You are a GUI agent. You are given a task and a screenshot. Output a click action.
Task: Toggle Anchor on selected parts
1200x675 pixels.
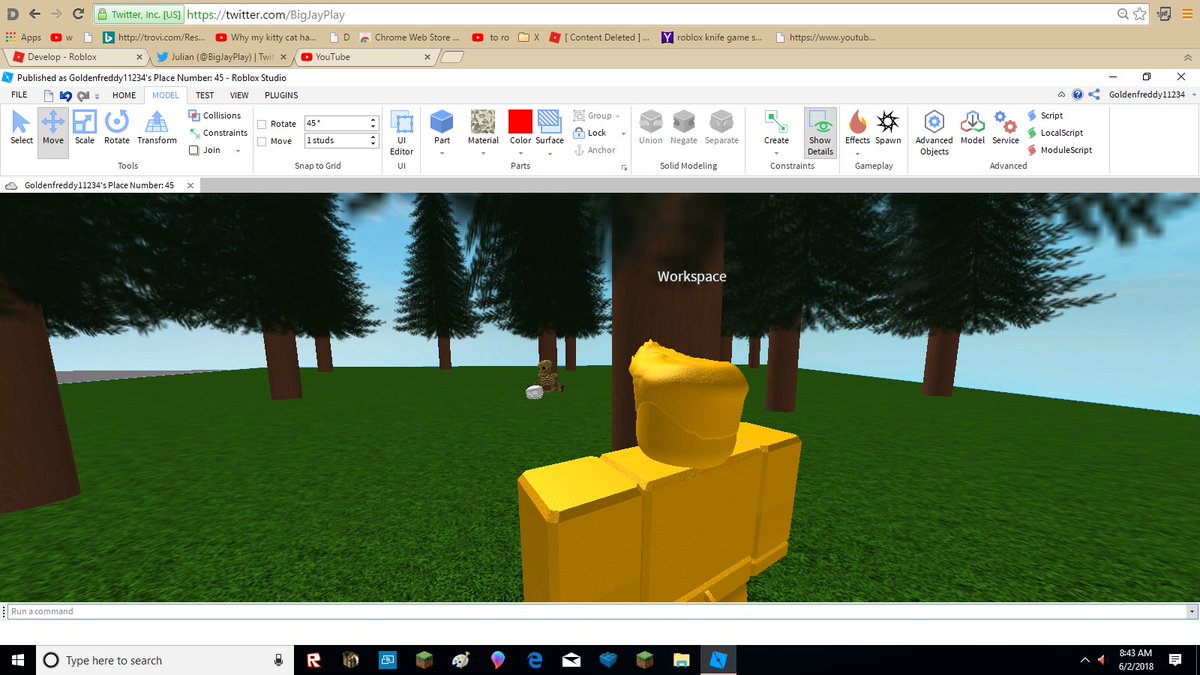click(595, 150)
